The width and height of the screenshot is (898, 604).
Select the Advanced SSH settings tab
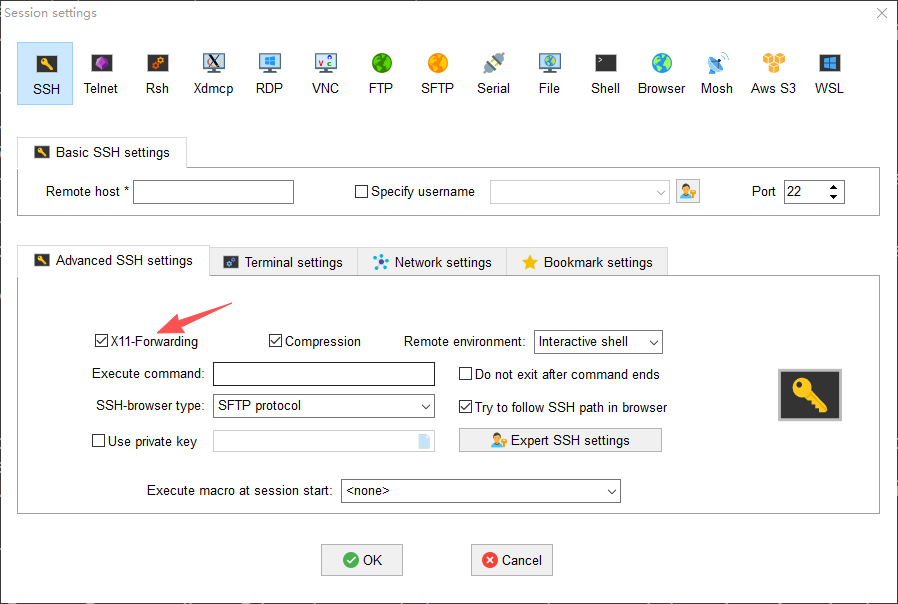(113, 260)
